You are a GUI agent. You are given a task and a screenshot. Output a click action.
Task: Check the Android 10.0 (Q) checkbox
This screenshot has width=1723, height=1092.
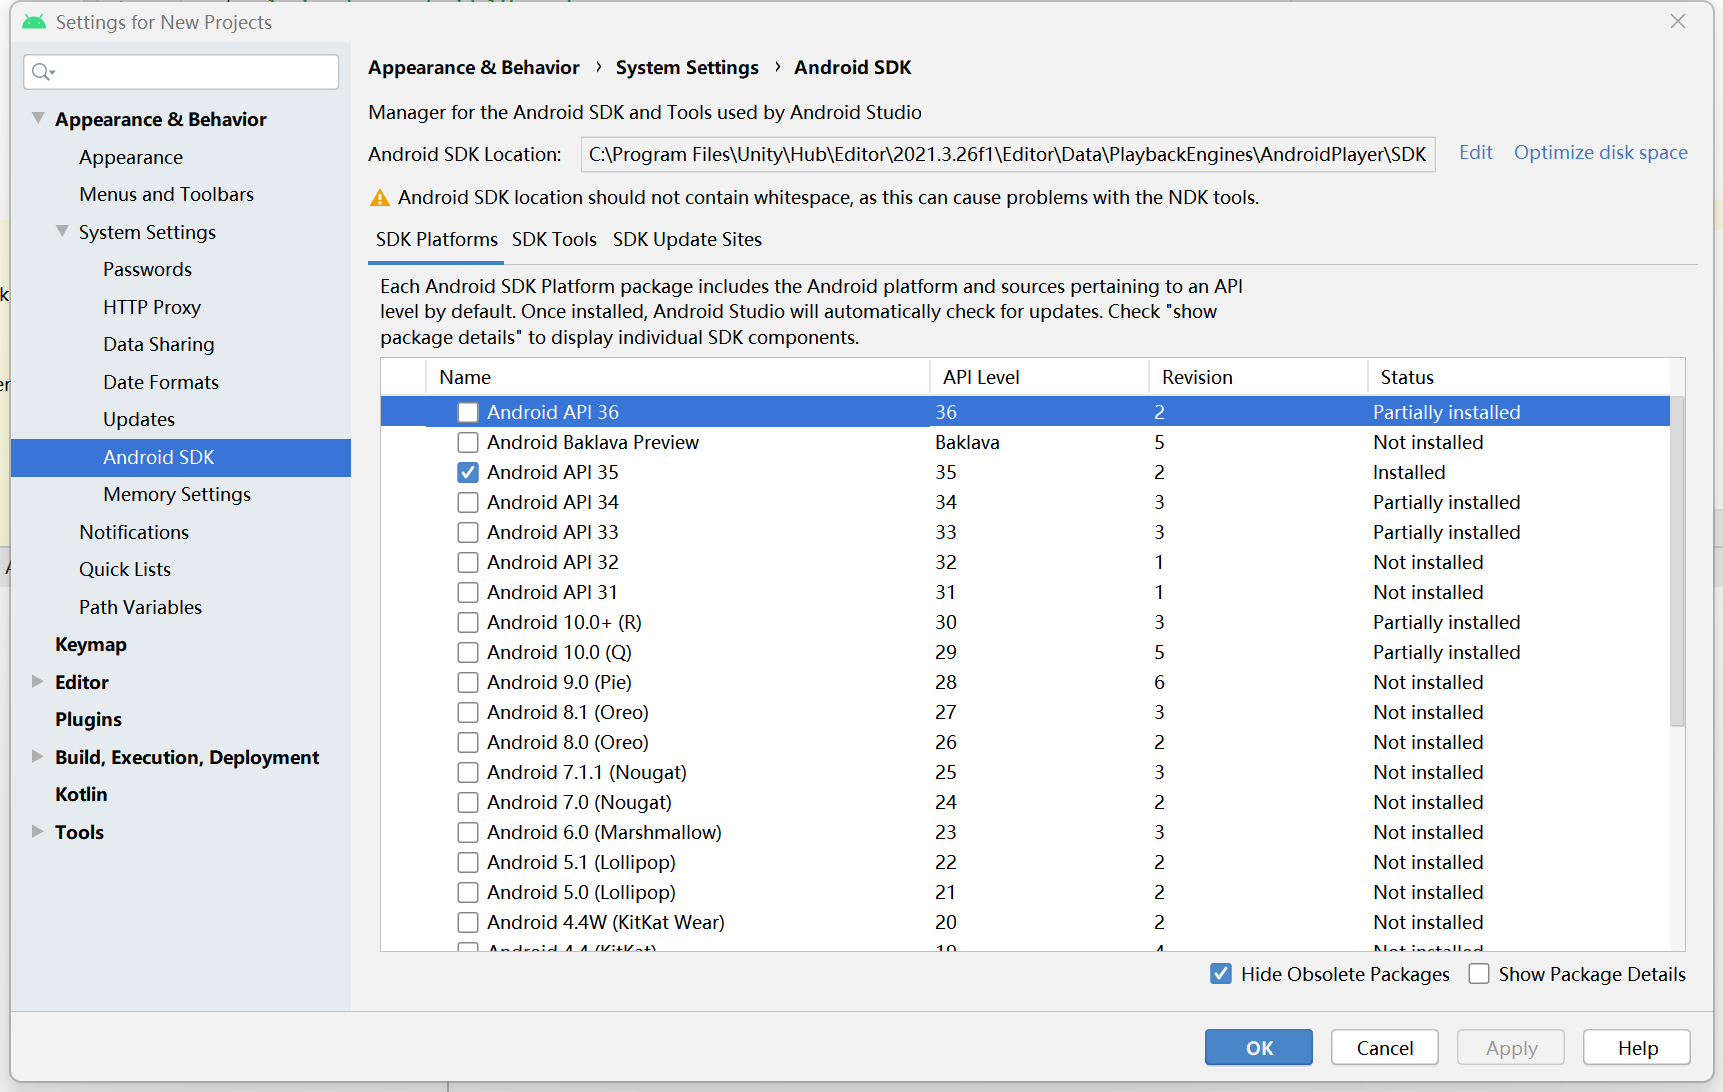(468, 652)
